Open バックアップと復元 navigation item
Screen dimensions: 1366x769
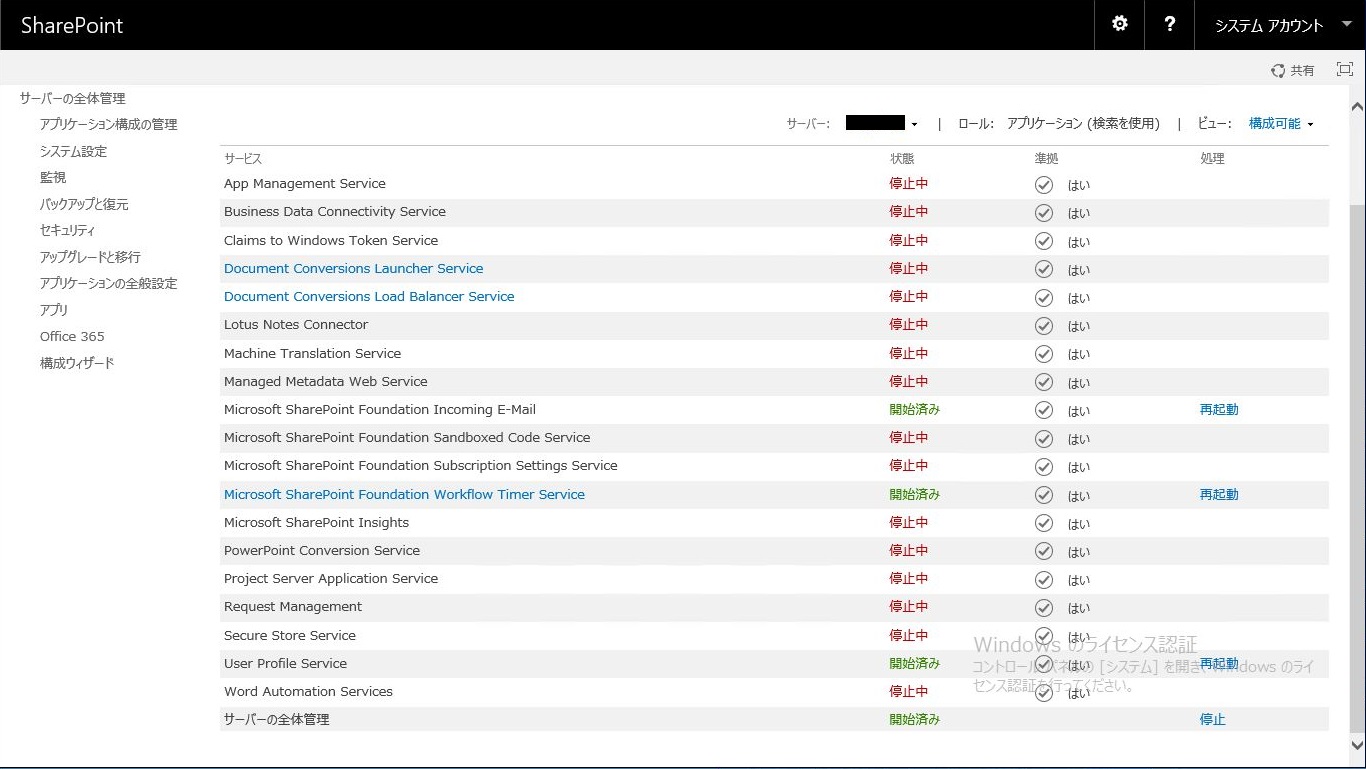pyautogui.click(x=84, y=204)
